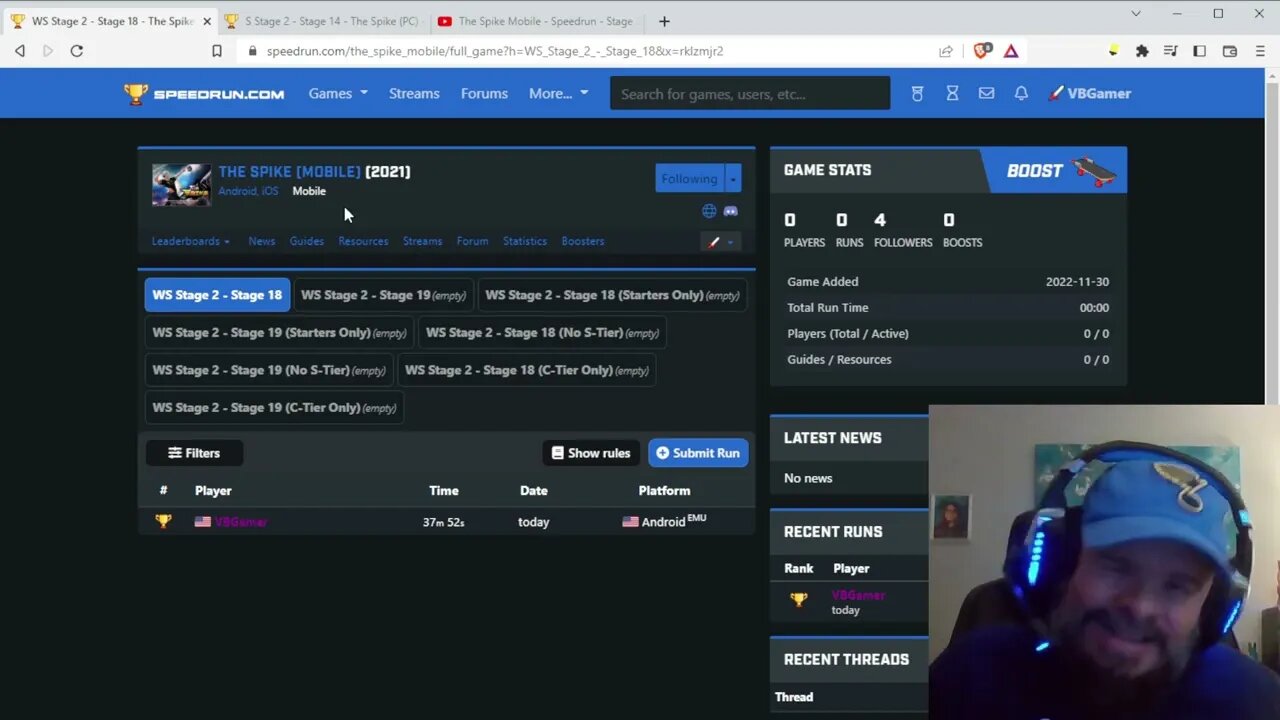
Task: Click the globe website icon on game page
Action: point(709,211)
